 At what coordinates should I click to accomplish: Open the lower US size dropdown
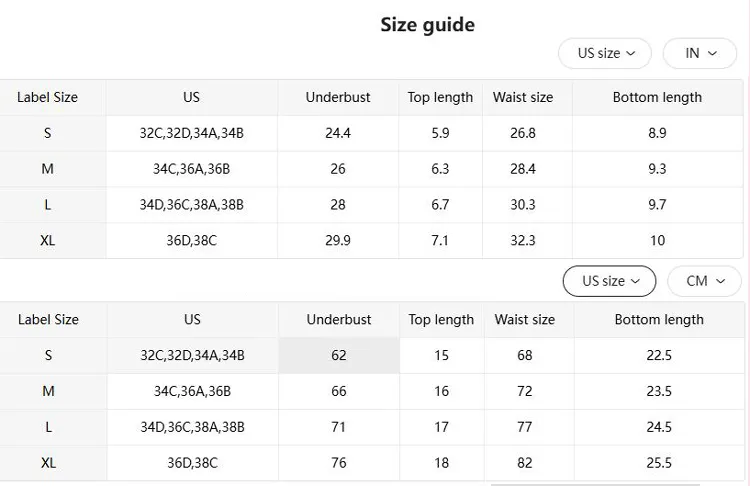(x=609, y=281)
